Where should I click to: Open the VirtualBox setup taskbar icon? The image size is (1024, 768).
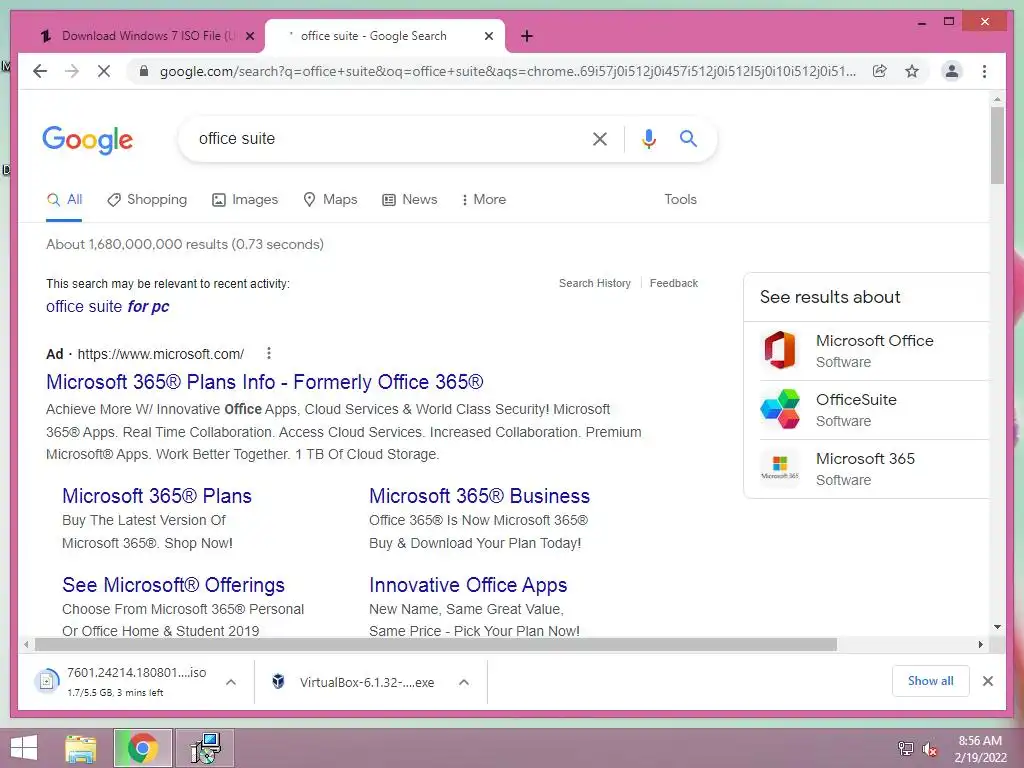point(206,748)
